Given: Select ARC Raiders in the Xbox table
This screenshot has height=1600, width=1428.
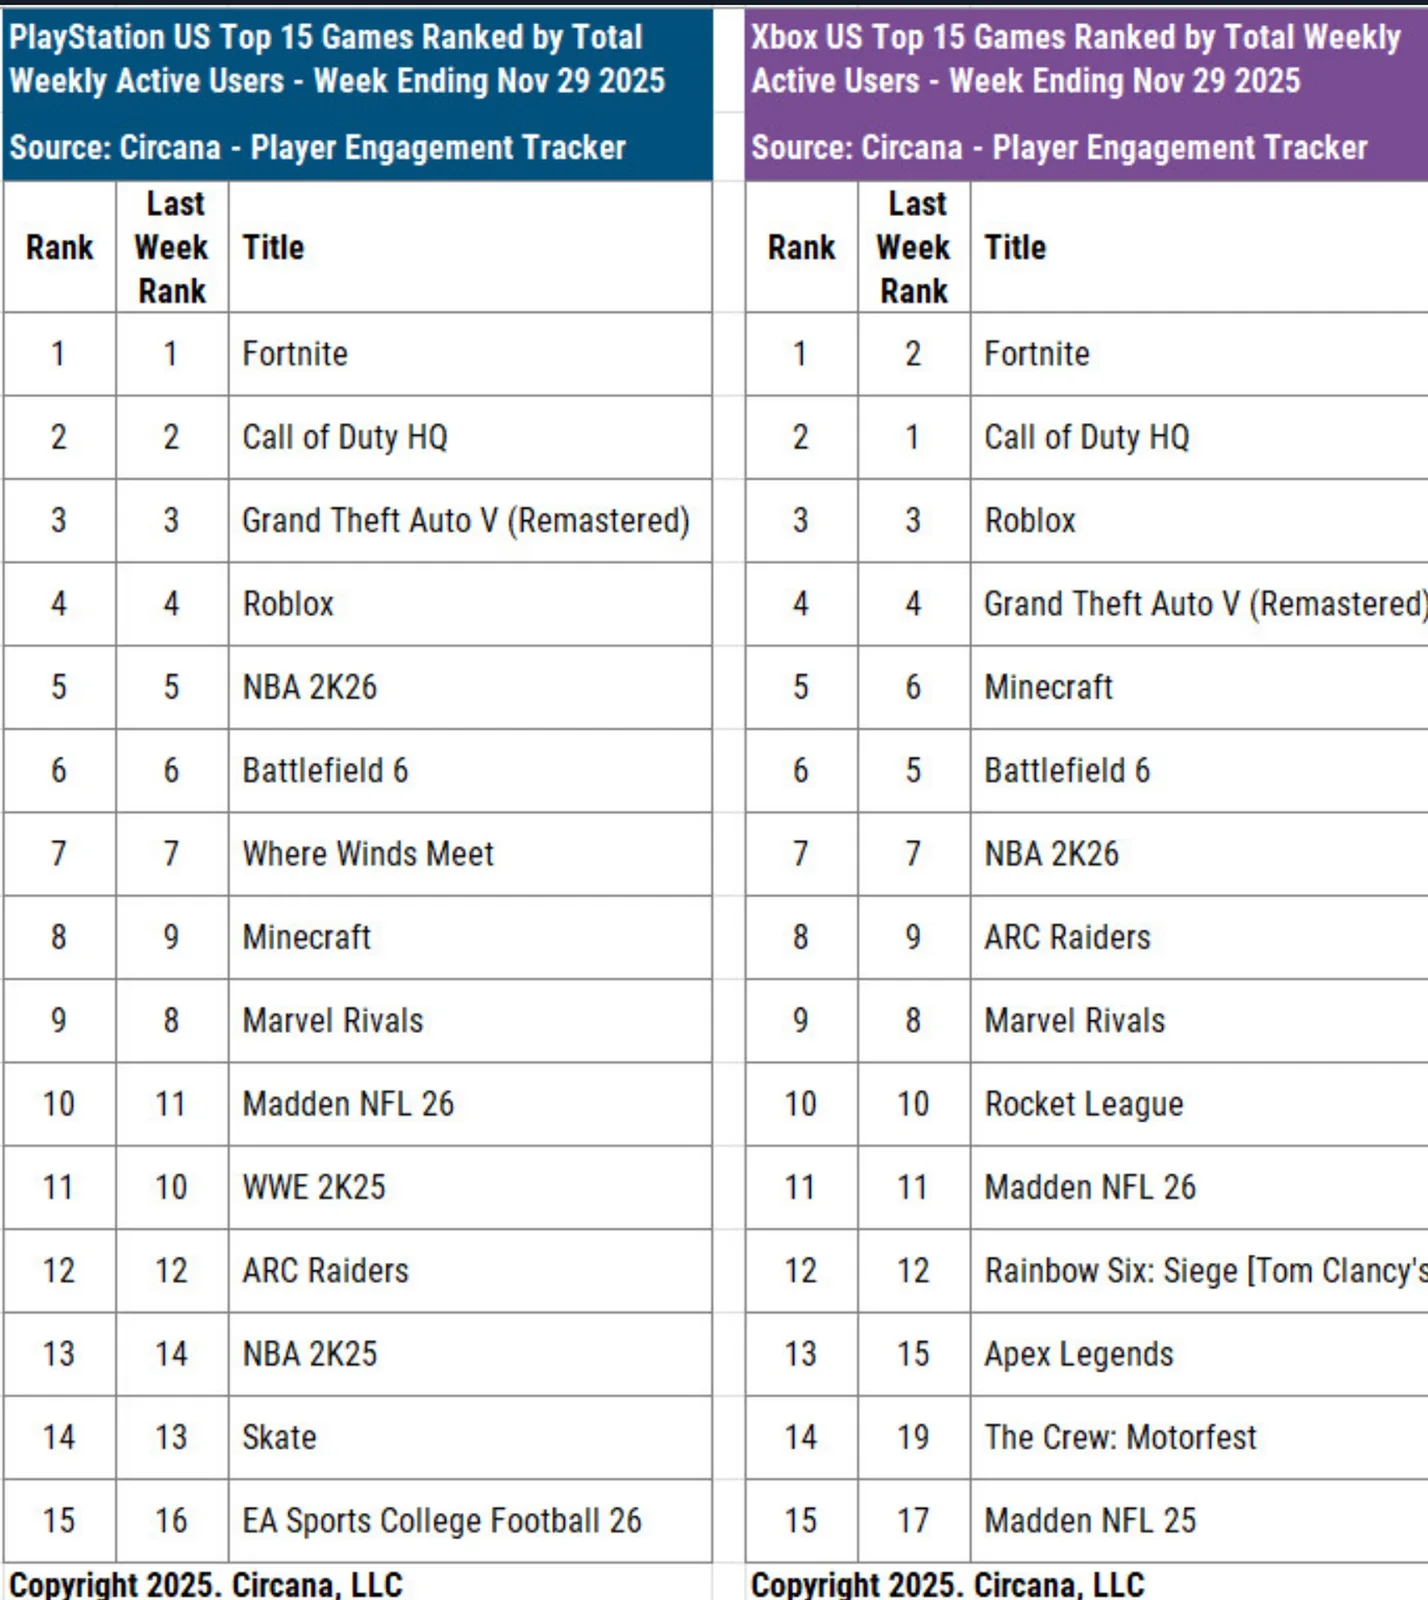Looking at the screenshot, I should 1067,937.
